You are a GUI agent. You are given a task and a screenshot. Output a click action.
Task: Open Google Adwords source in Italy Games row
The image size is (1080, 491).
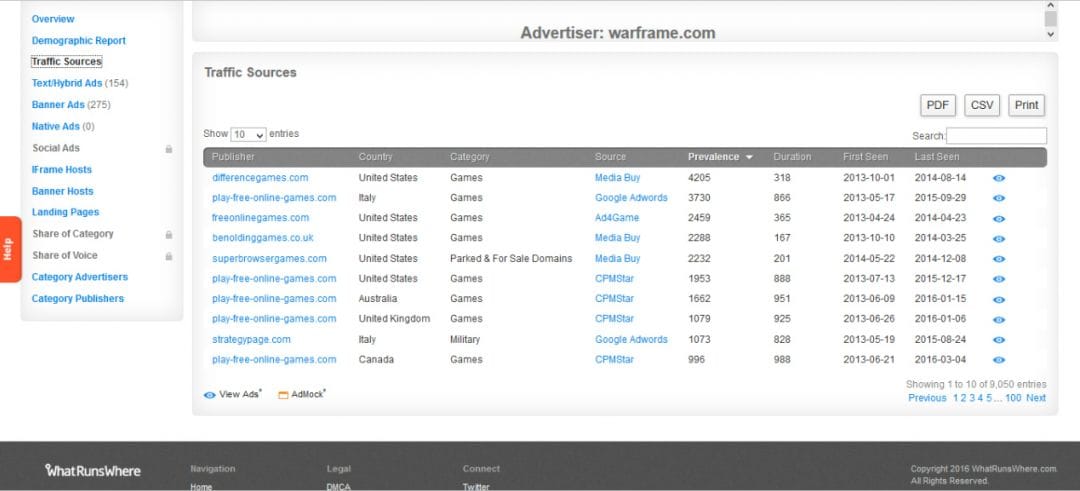click(631, 198)
